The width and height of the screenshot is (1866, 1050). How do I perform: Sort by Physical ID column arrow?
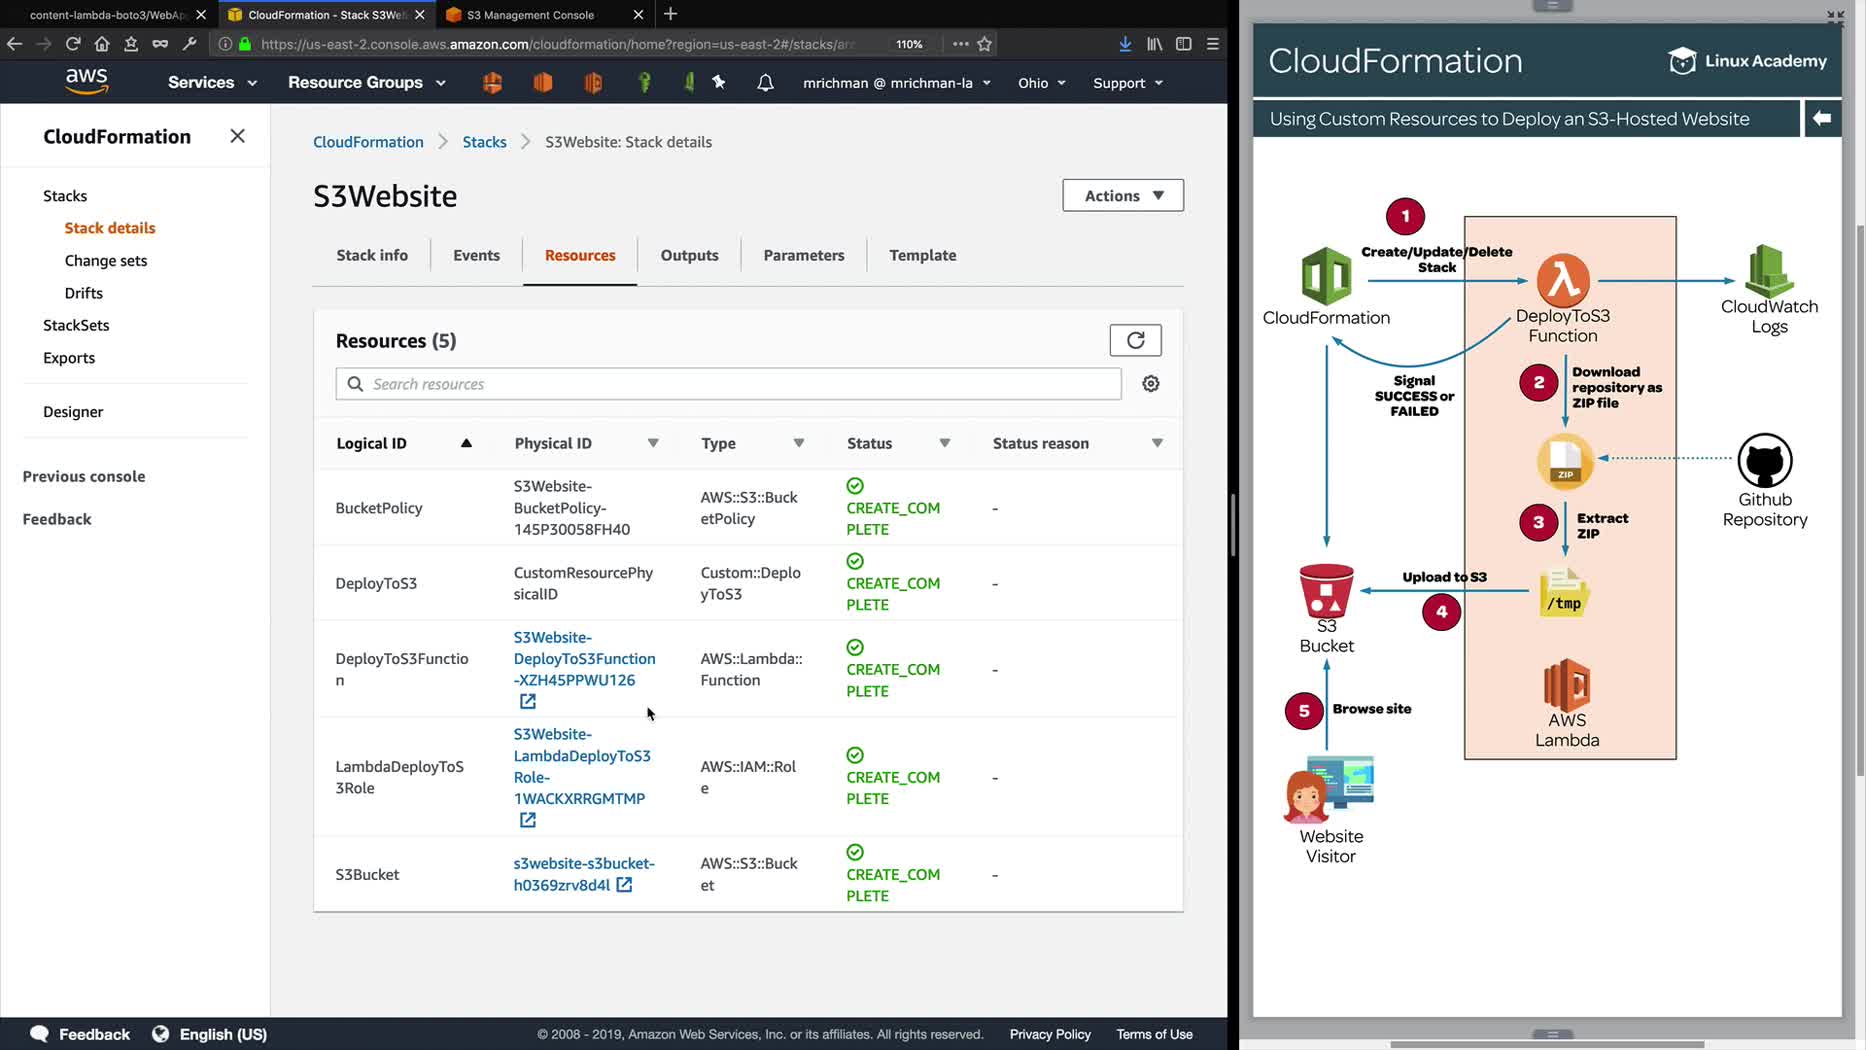652,443
